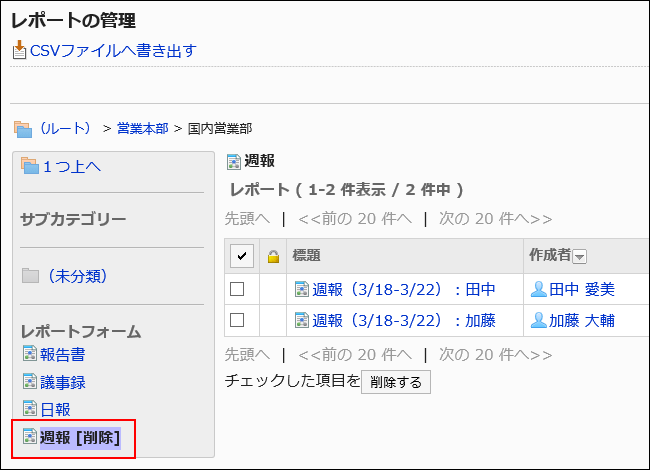
Task: Click the root folder icon in breadcrumb
Action: click(23, 129)
